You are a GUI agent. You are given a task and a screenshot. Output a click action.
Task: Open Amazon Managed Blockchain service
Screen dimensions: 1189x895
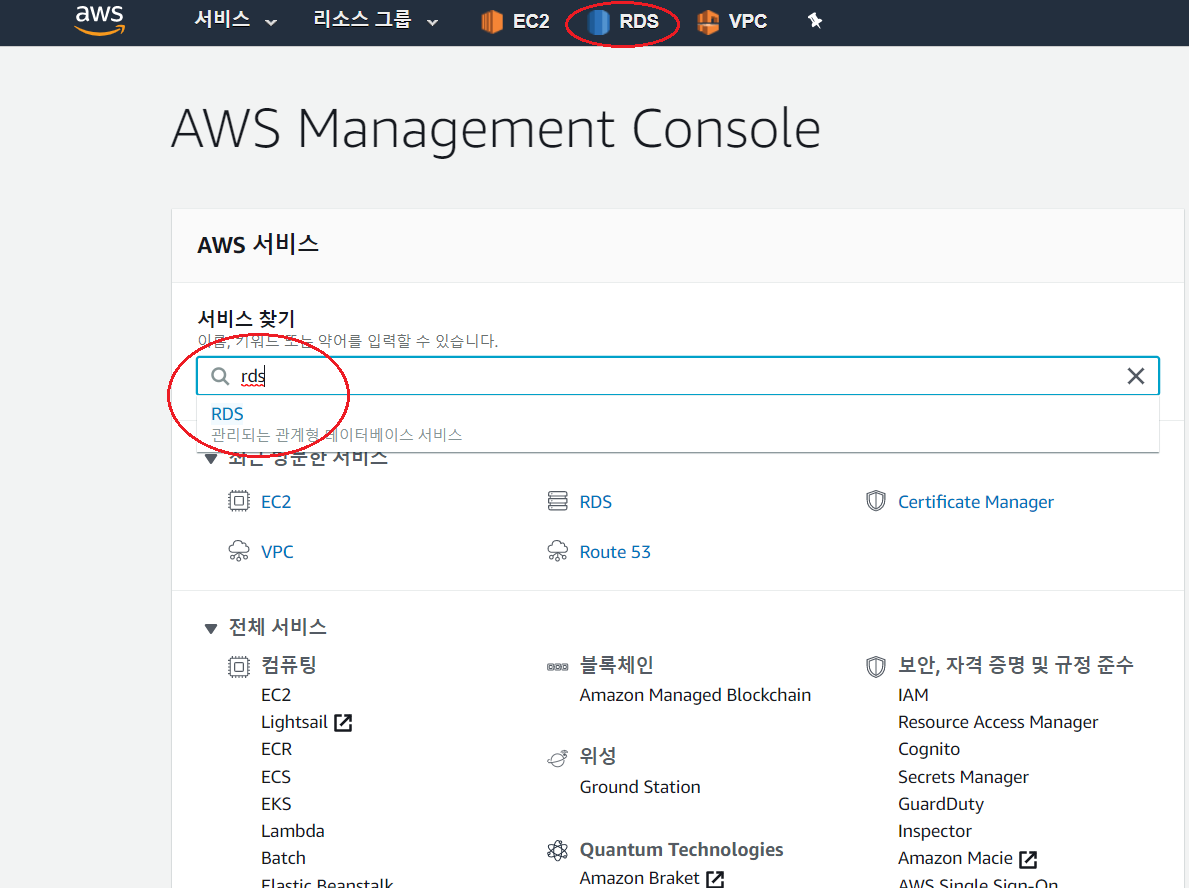click(695, 696)
